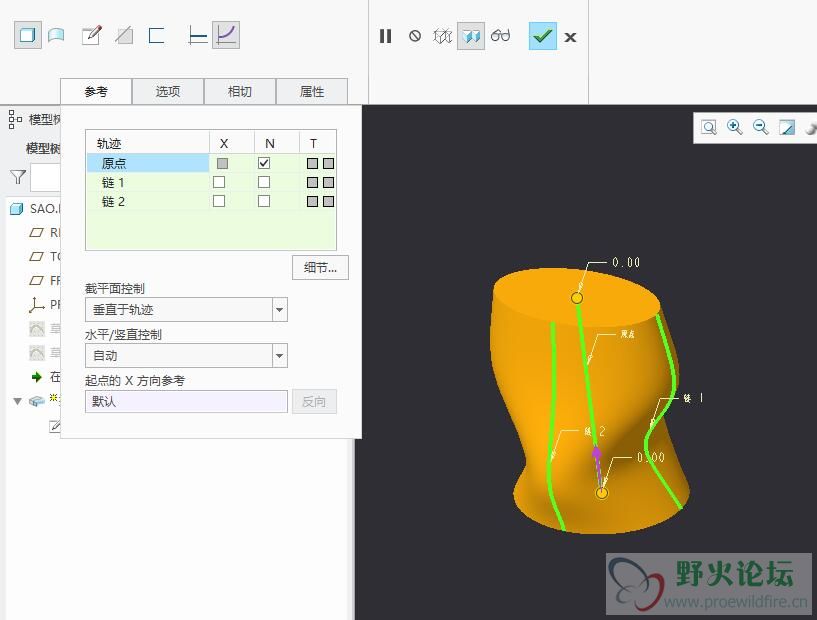
Task: Select the coordinate system icon in model tree
Action: coord(36,305)
